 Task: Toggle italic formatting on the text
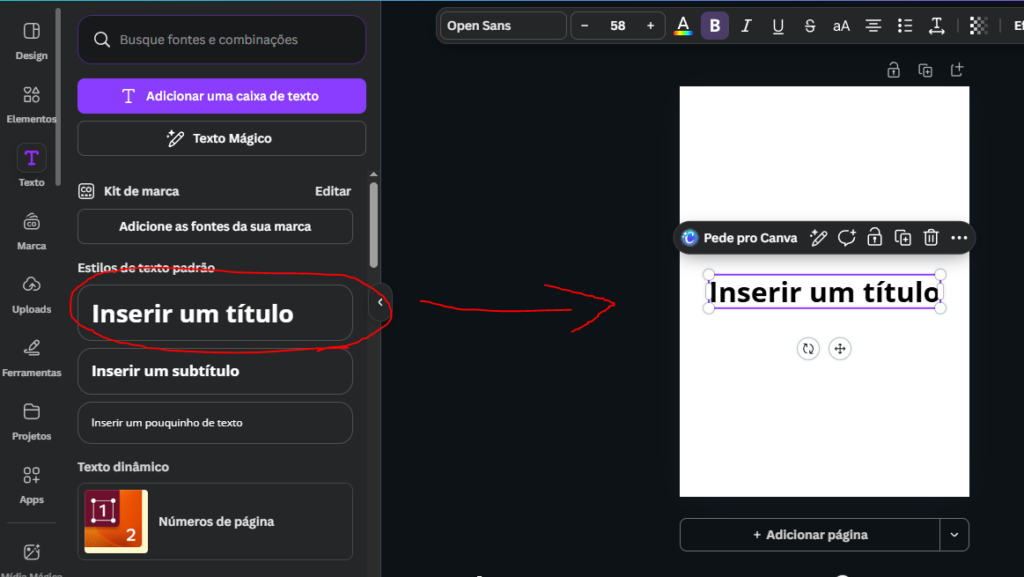click(x=746, y=26)
